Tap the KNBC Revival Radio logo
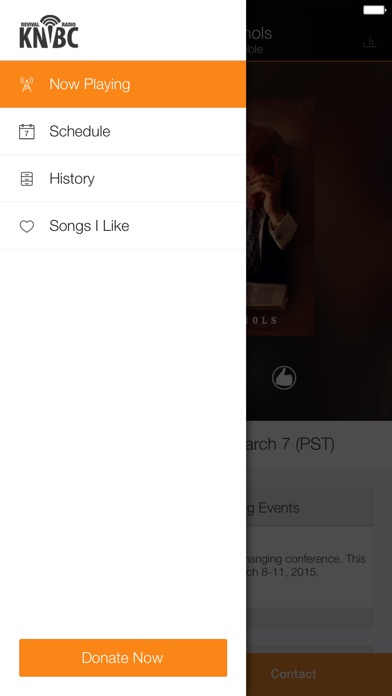 pyautogui.click(x=49, y=32)
